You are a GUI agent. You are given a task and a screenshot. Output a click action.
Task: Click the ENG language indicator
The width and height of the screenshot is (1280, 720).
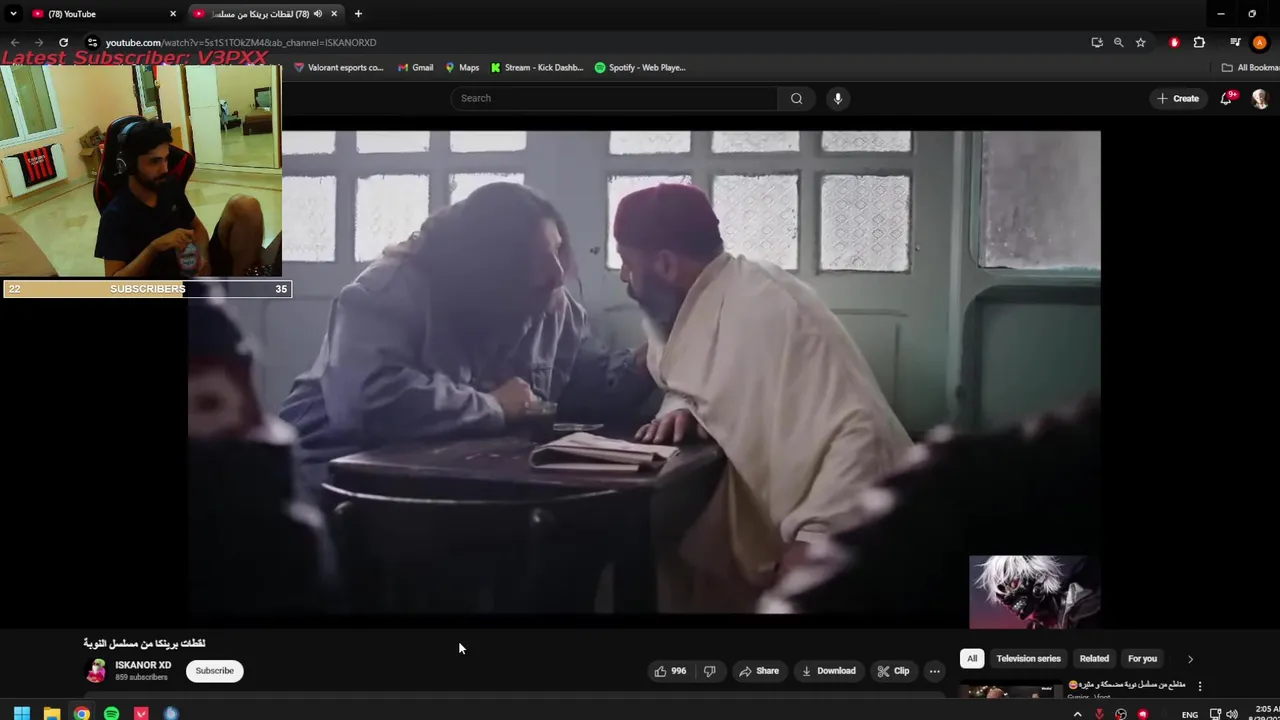[1190, 714]
